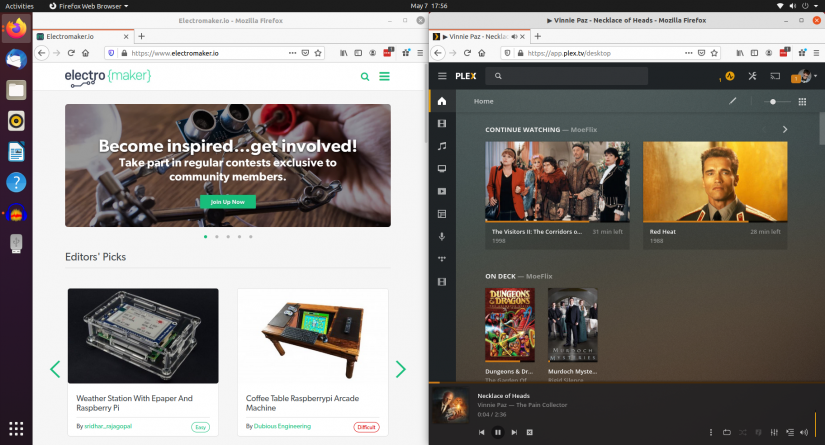825x445 pixels.
Task: Adjust the Plex poster size slider
Action: 777,102
